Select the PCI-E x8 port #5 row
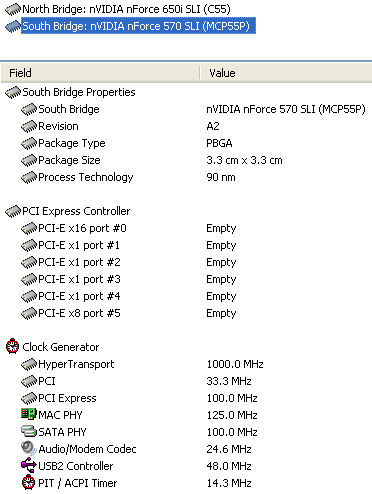The height and width of the screenshot is (494, 372). (186, 313)
